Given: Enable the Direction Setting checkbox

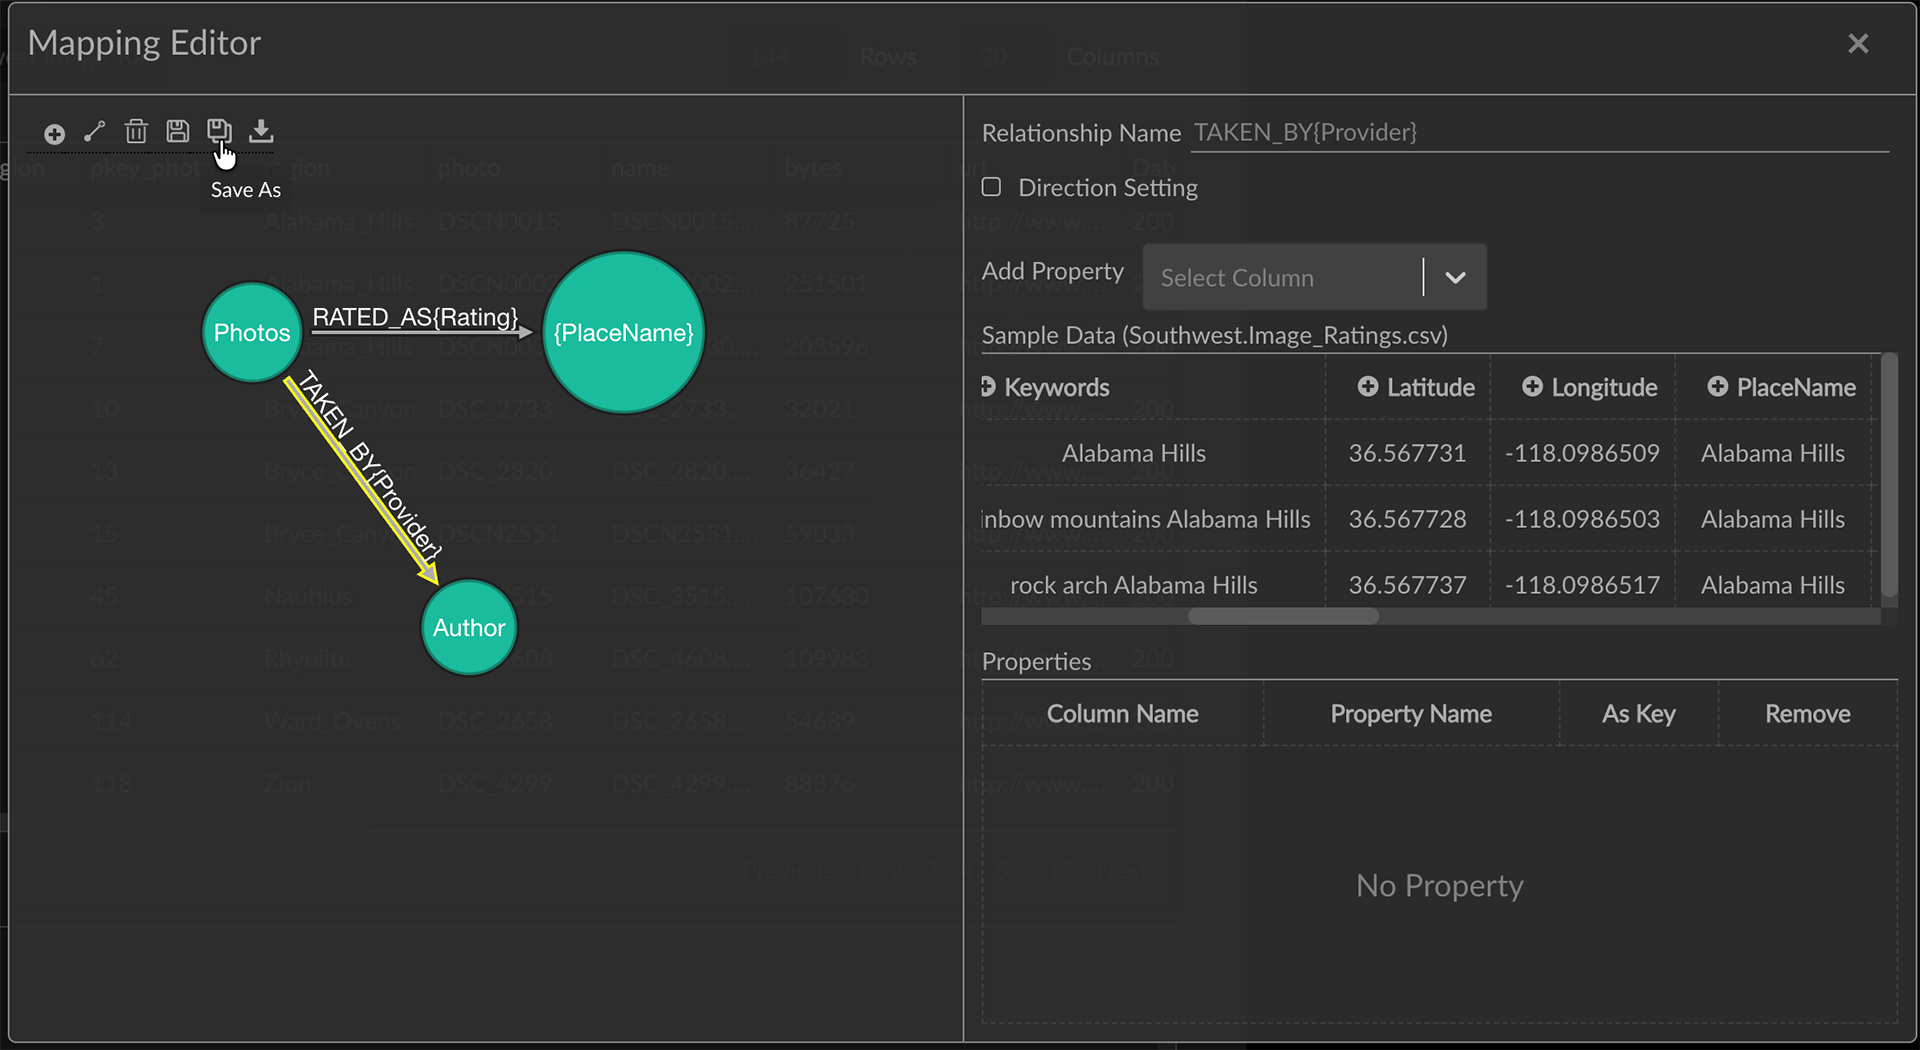Looking at the screenshot, I should [991, 187].
